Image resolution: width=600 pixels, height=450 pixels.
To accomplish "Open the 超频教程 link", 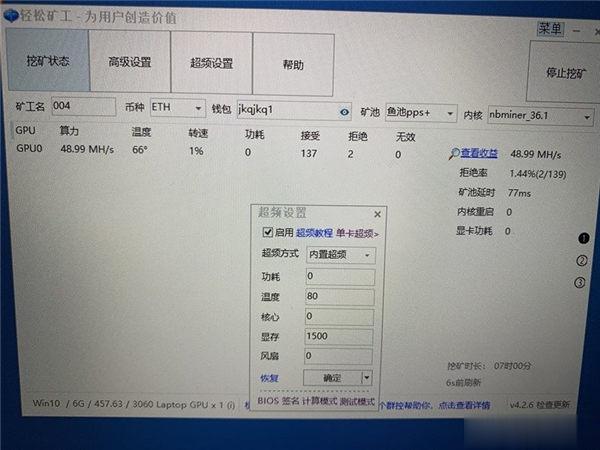I will [314, 233].
